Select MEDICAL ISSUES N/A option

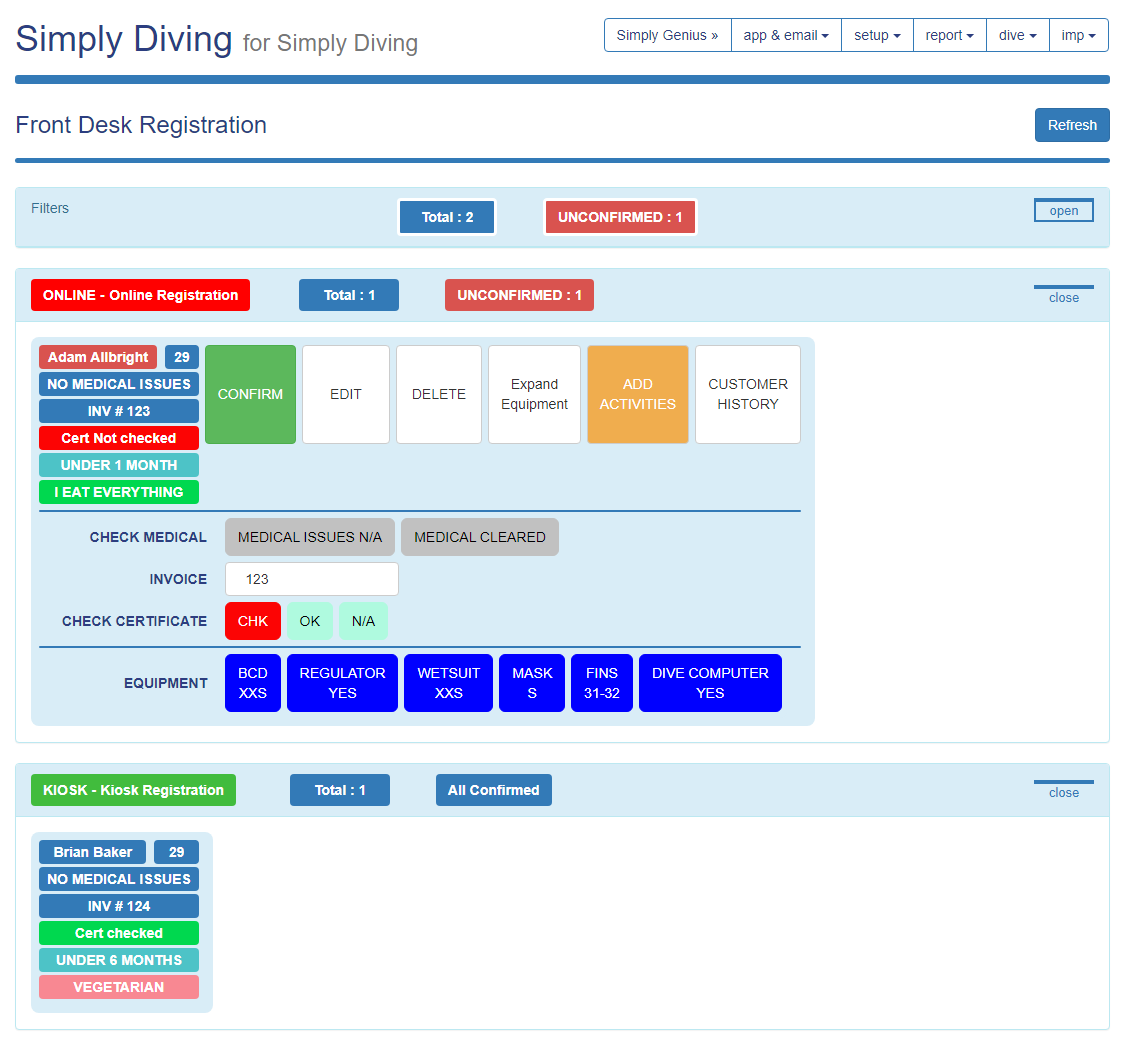click(x=309, y=537)
